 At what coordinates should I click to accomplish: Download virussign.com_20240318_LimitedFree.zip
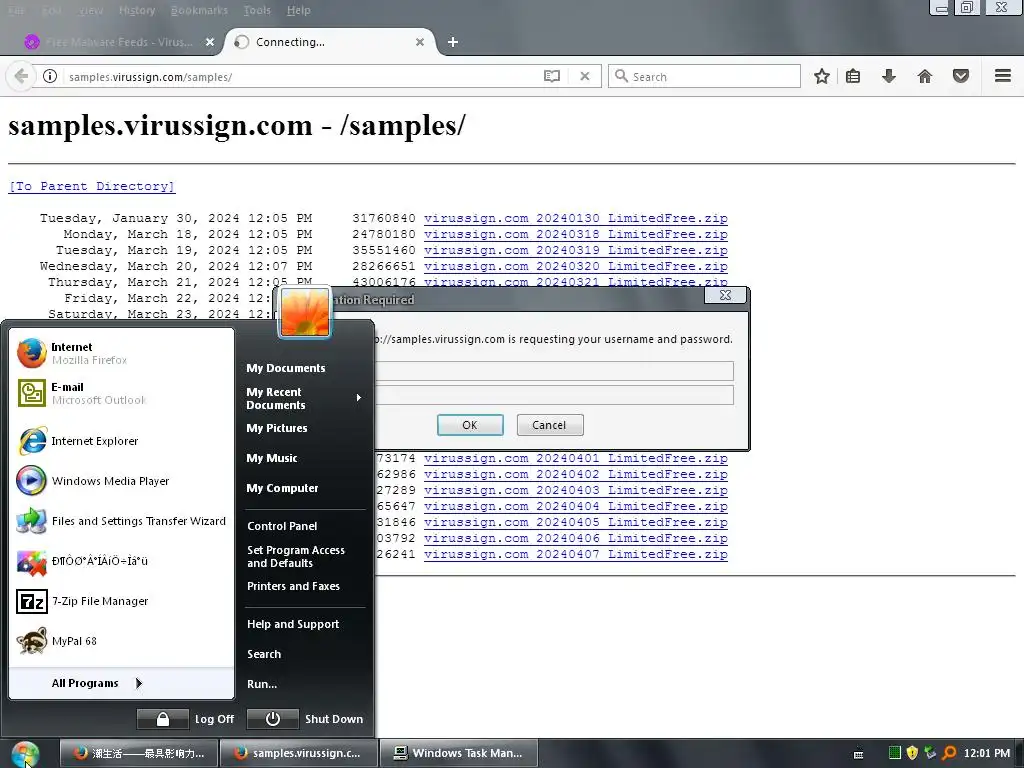coord(575,234)
